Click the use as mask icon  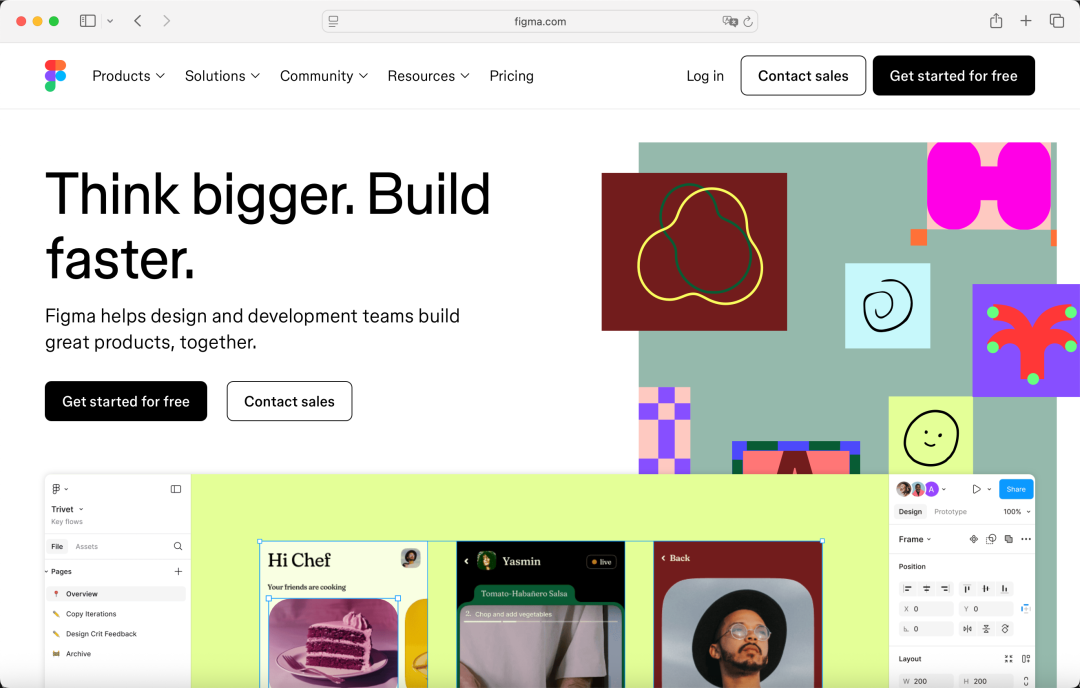coord(991,539)
